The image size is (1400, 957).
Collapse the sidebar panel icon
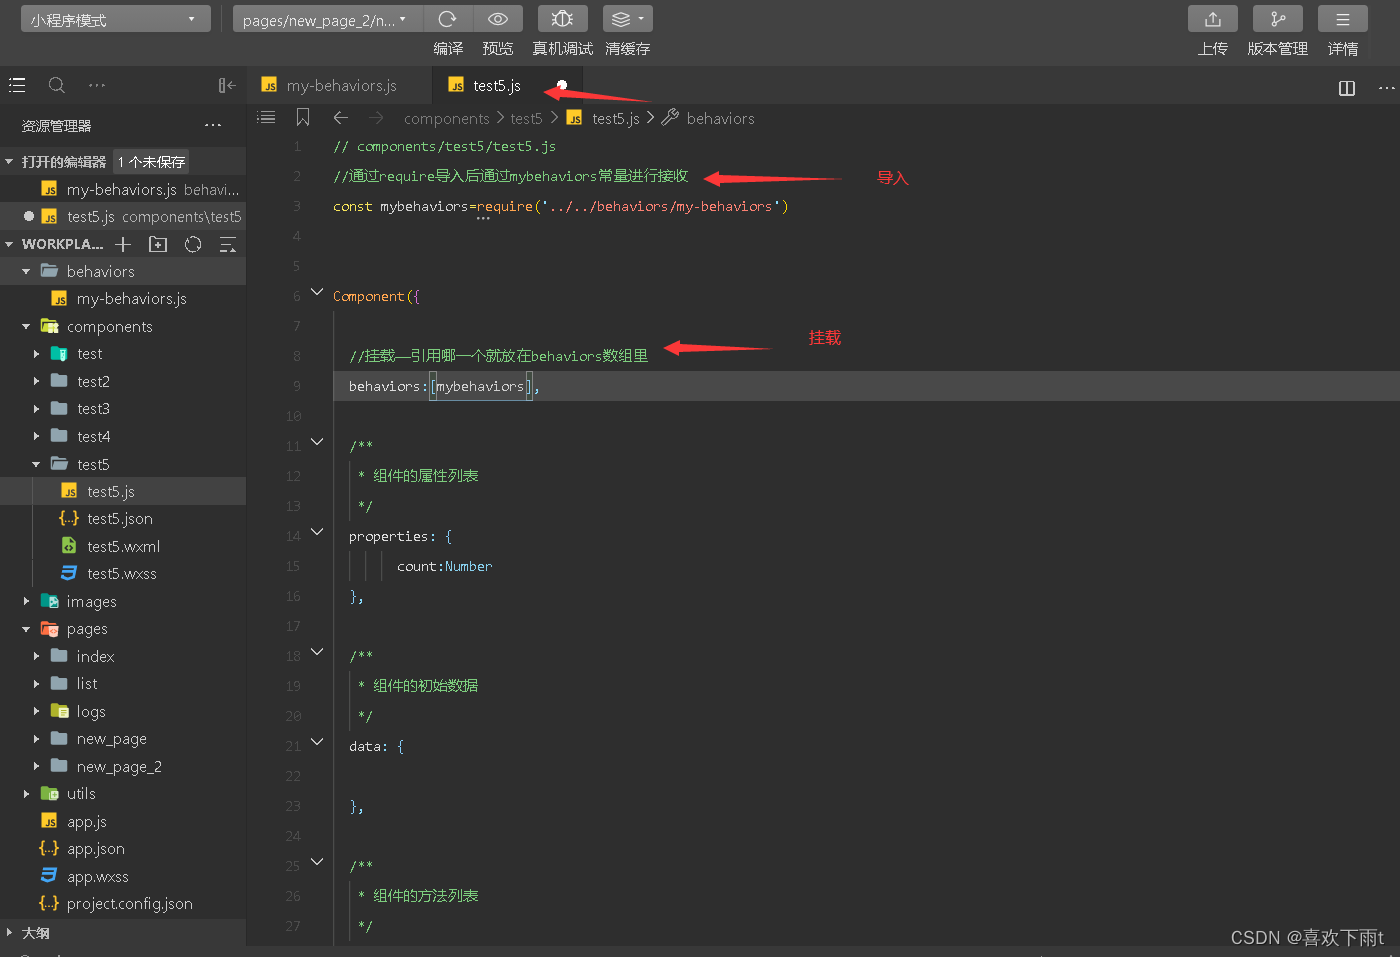pyautogui.click(x=227, y=85)
